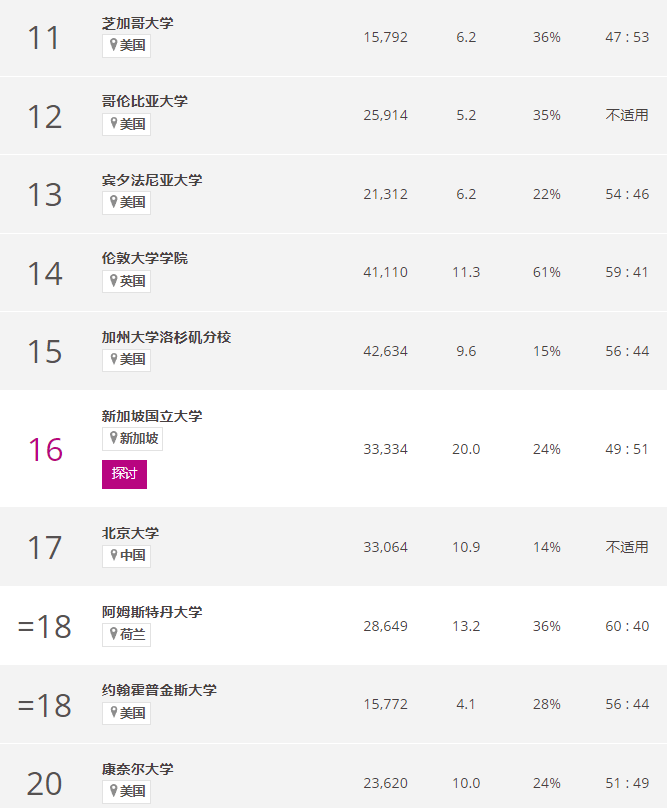Image resolution: width=667 pixels, height=808 pixels.
Task: Click location pin under 约翰霍普金斯大学
Action: [x=113, y=713]
